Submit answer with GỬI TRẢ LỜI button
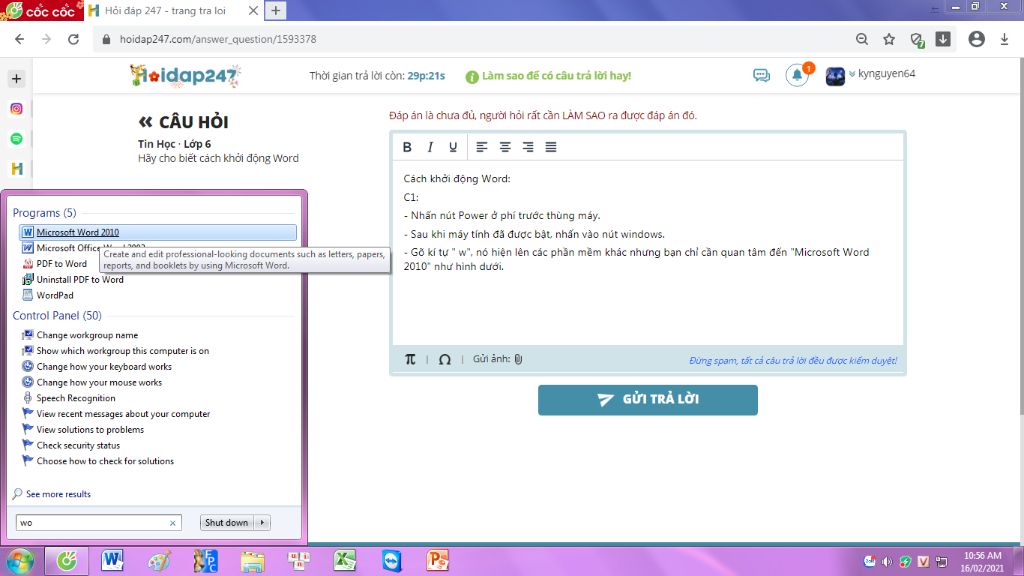This screenshot has height=576, width=1024. pos(648,400)
